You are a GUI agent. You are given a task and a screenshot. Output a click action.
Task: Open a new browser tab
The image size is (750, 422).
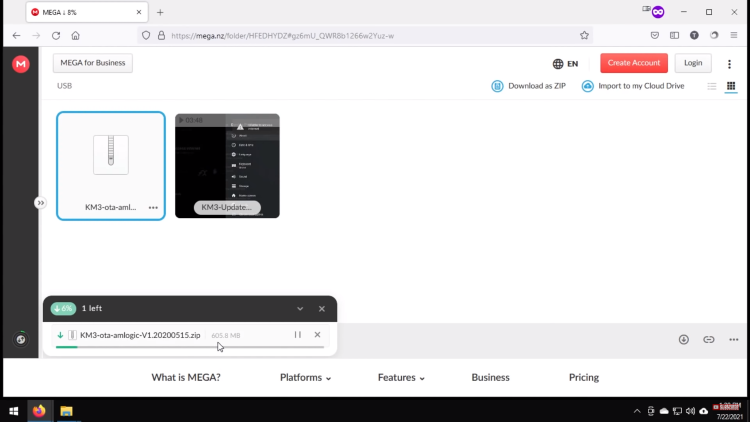[160, 12]
